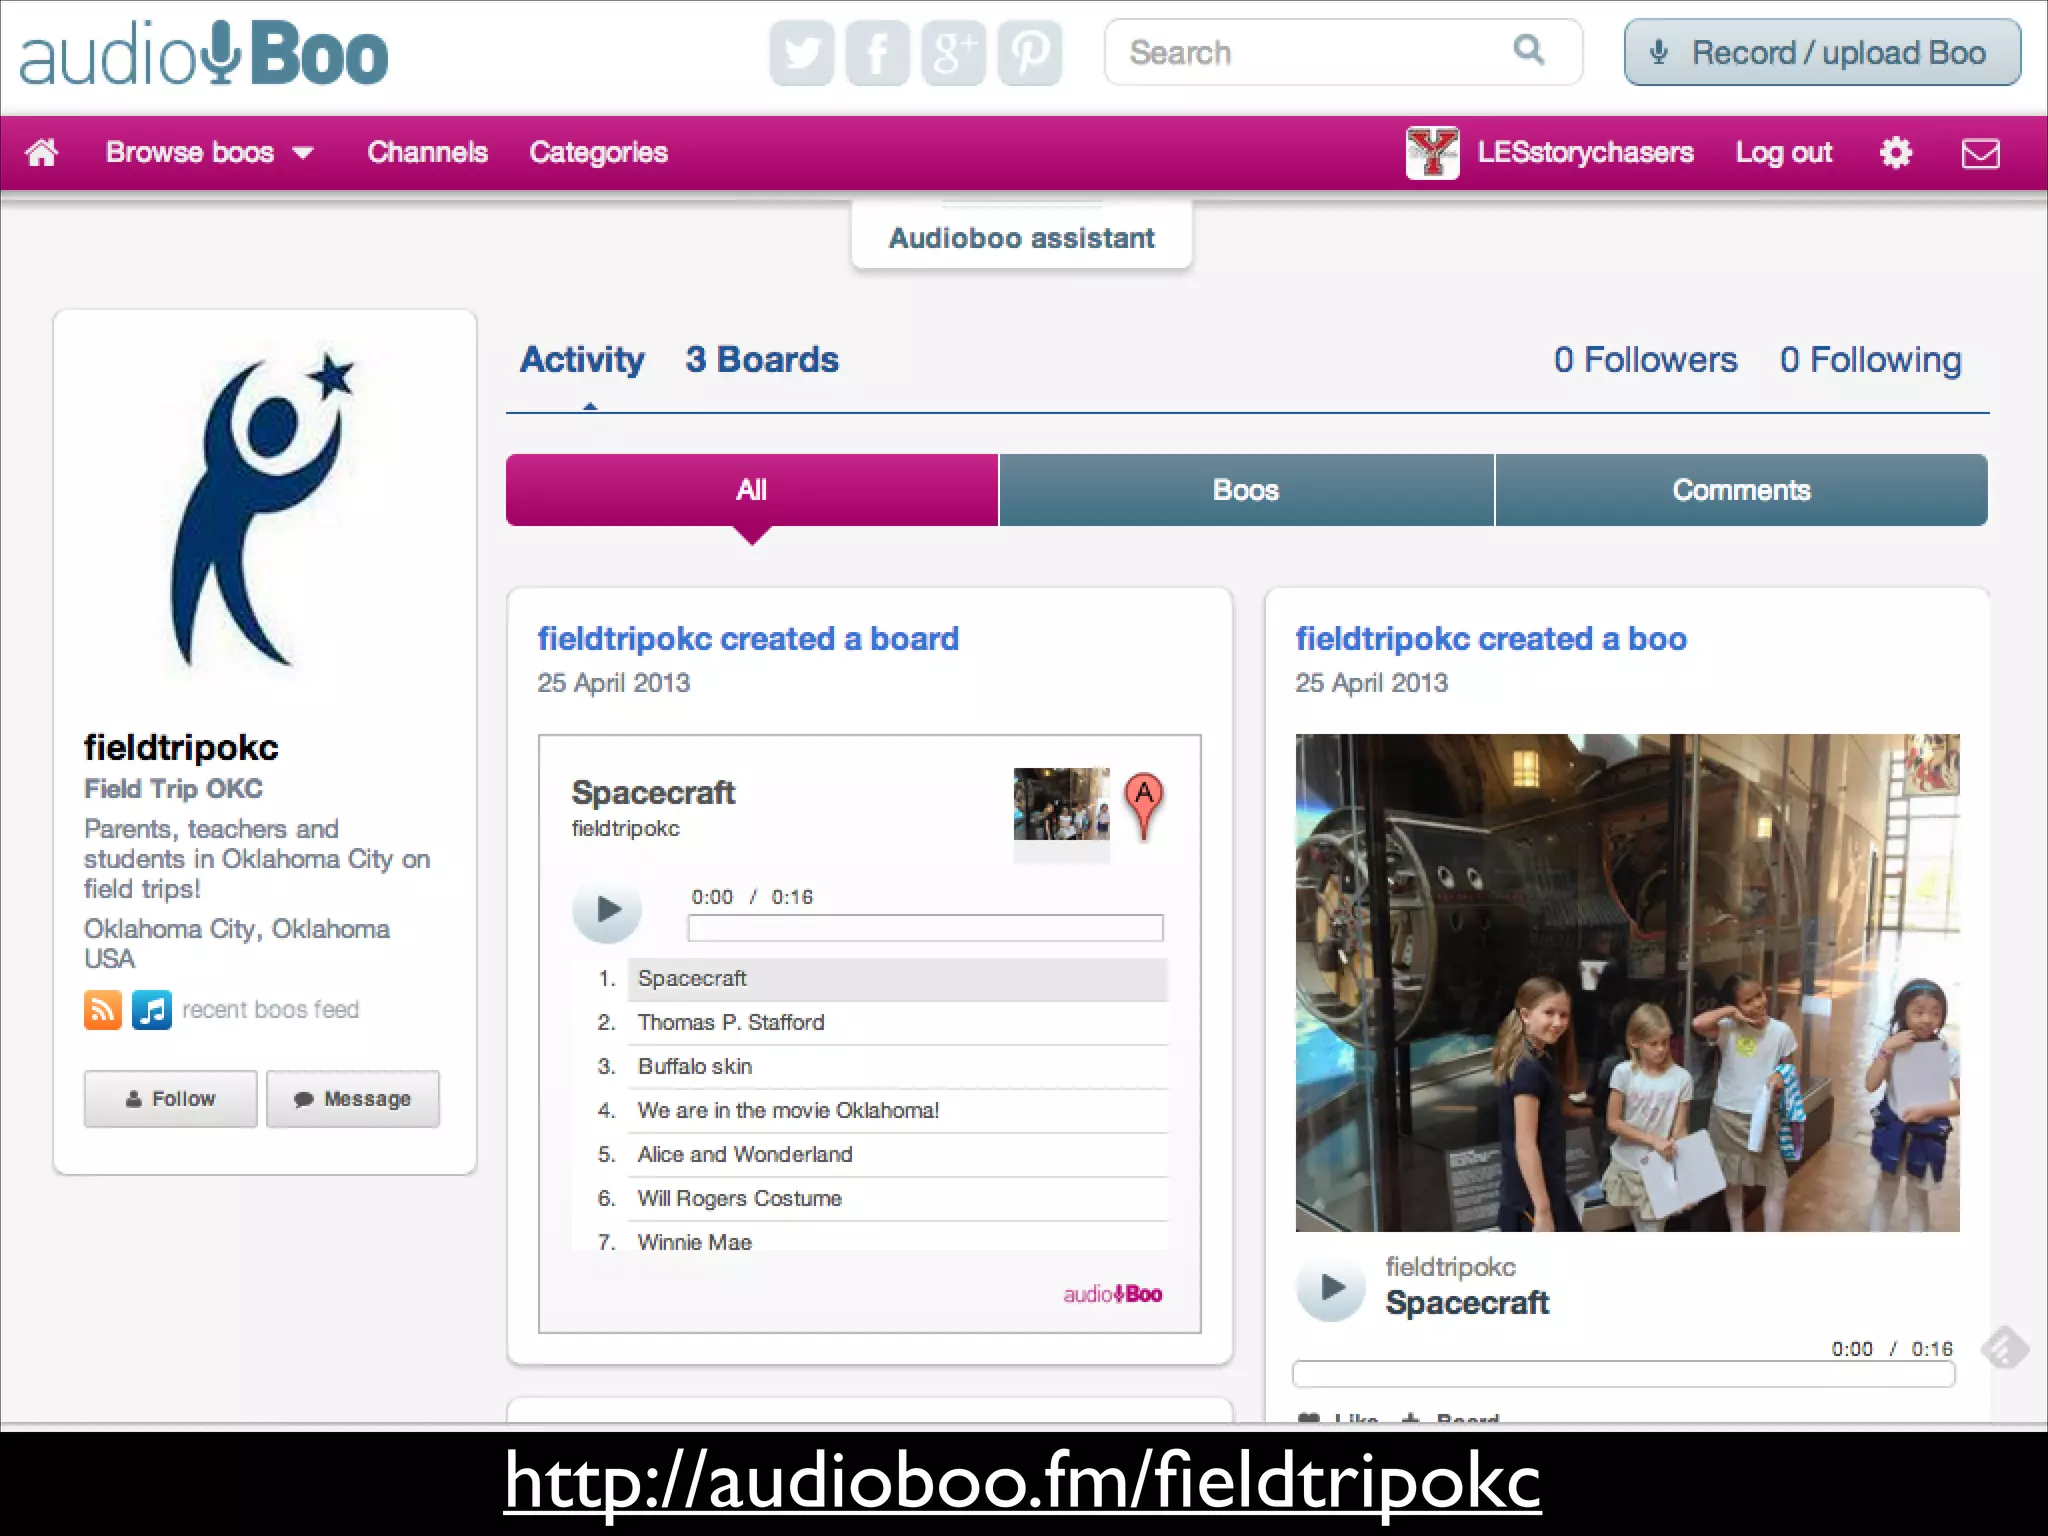This screenshot has width=2048, height=1536.
Task: Click the LESstorychasers avatar image
Action: click(x=1432, y=153)
